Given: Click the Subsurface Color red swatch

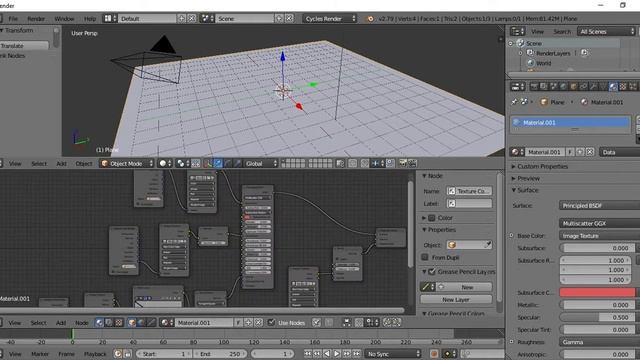Looking at the screenshot, I should click(x=598, y=292).
